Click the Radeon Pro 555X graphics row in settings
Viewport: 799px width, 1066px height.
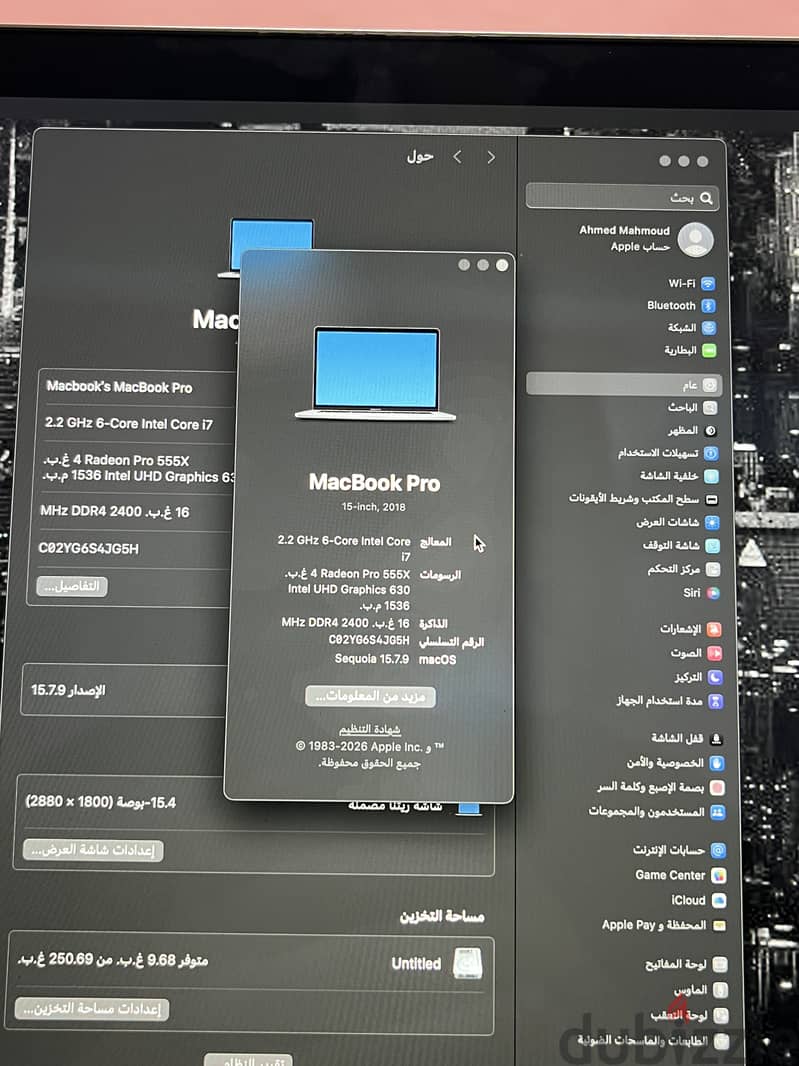138,468
